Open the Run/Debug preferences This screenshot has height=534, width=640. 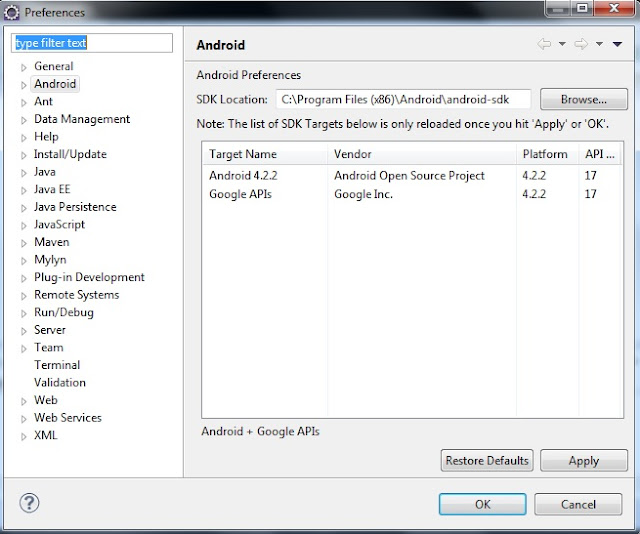tap(64, 312)
